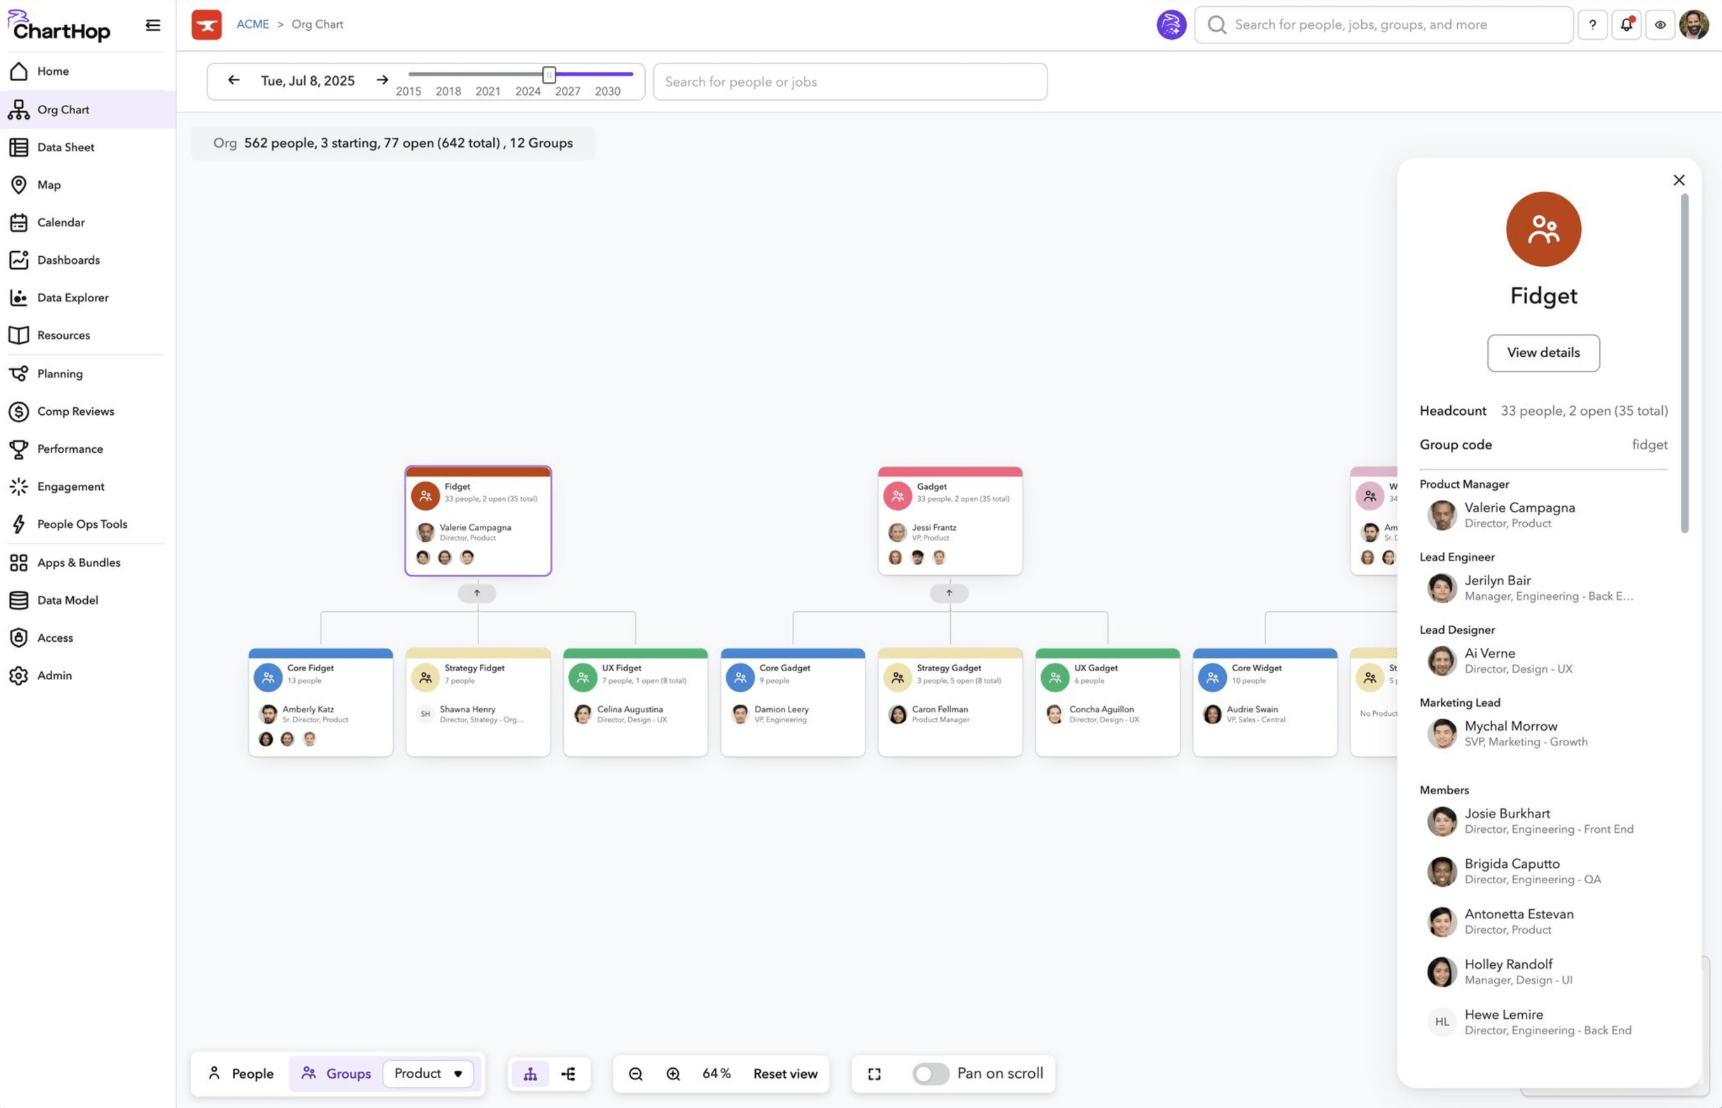
Task: Toggle the eye view-as icon
Action: point(1660,25)
